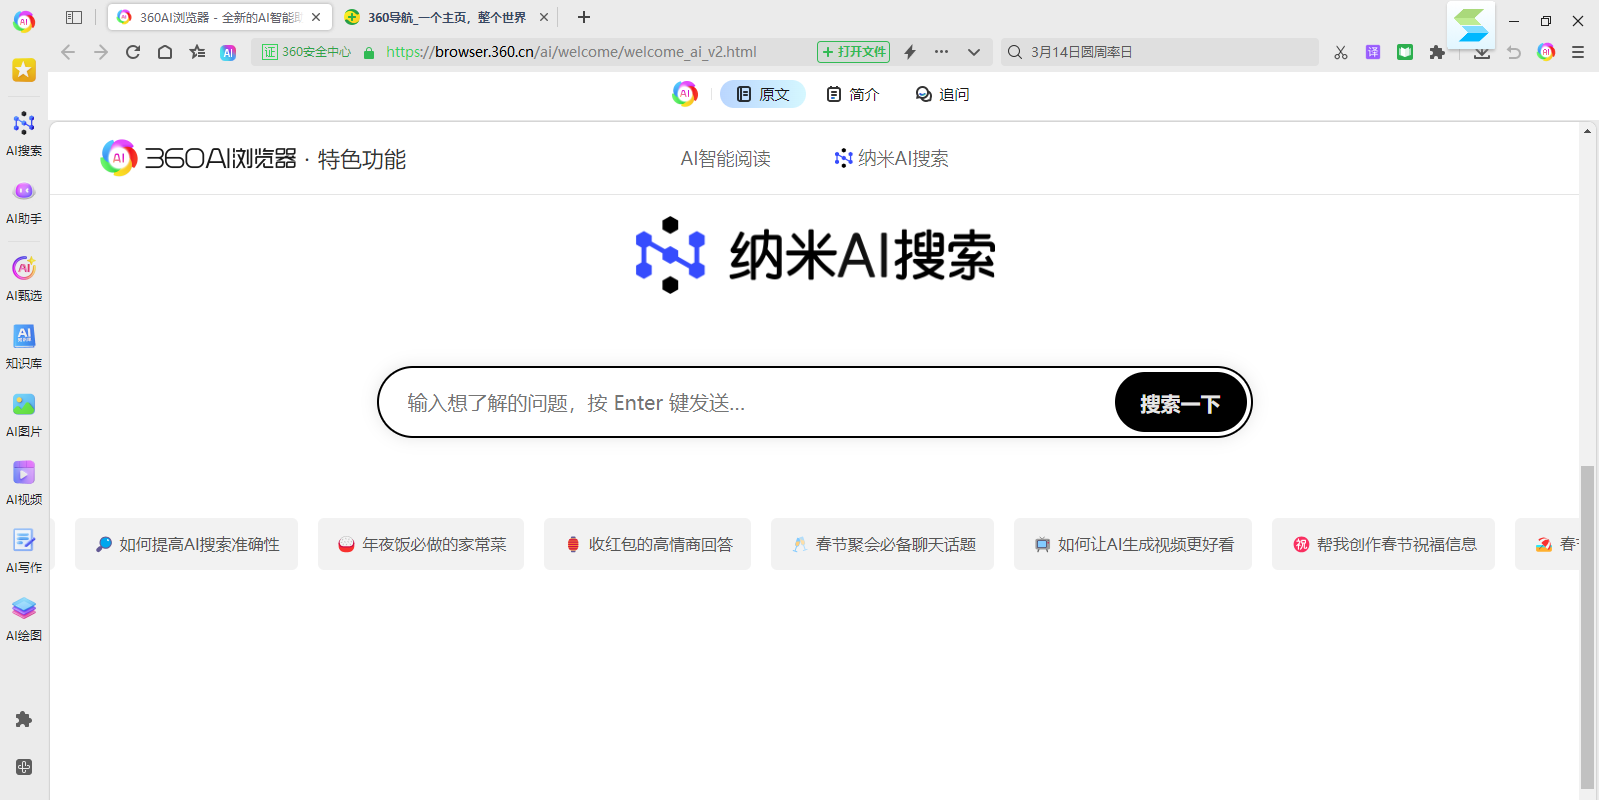This screenshot has width=1599, height=800.
Task: Select suggestion 如何让AI生成视频更好看
Action: pyautogui.click(x=1133, y=544)
